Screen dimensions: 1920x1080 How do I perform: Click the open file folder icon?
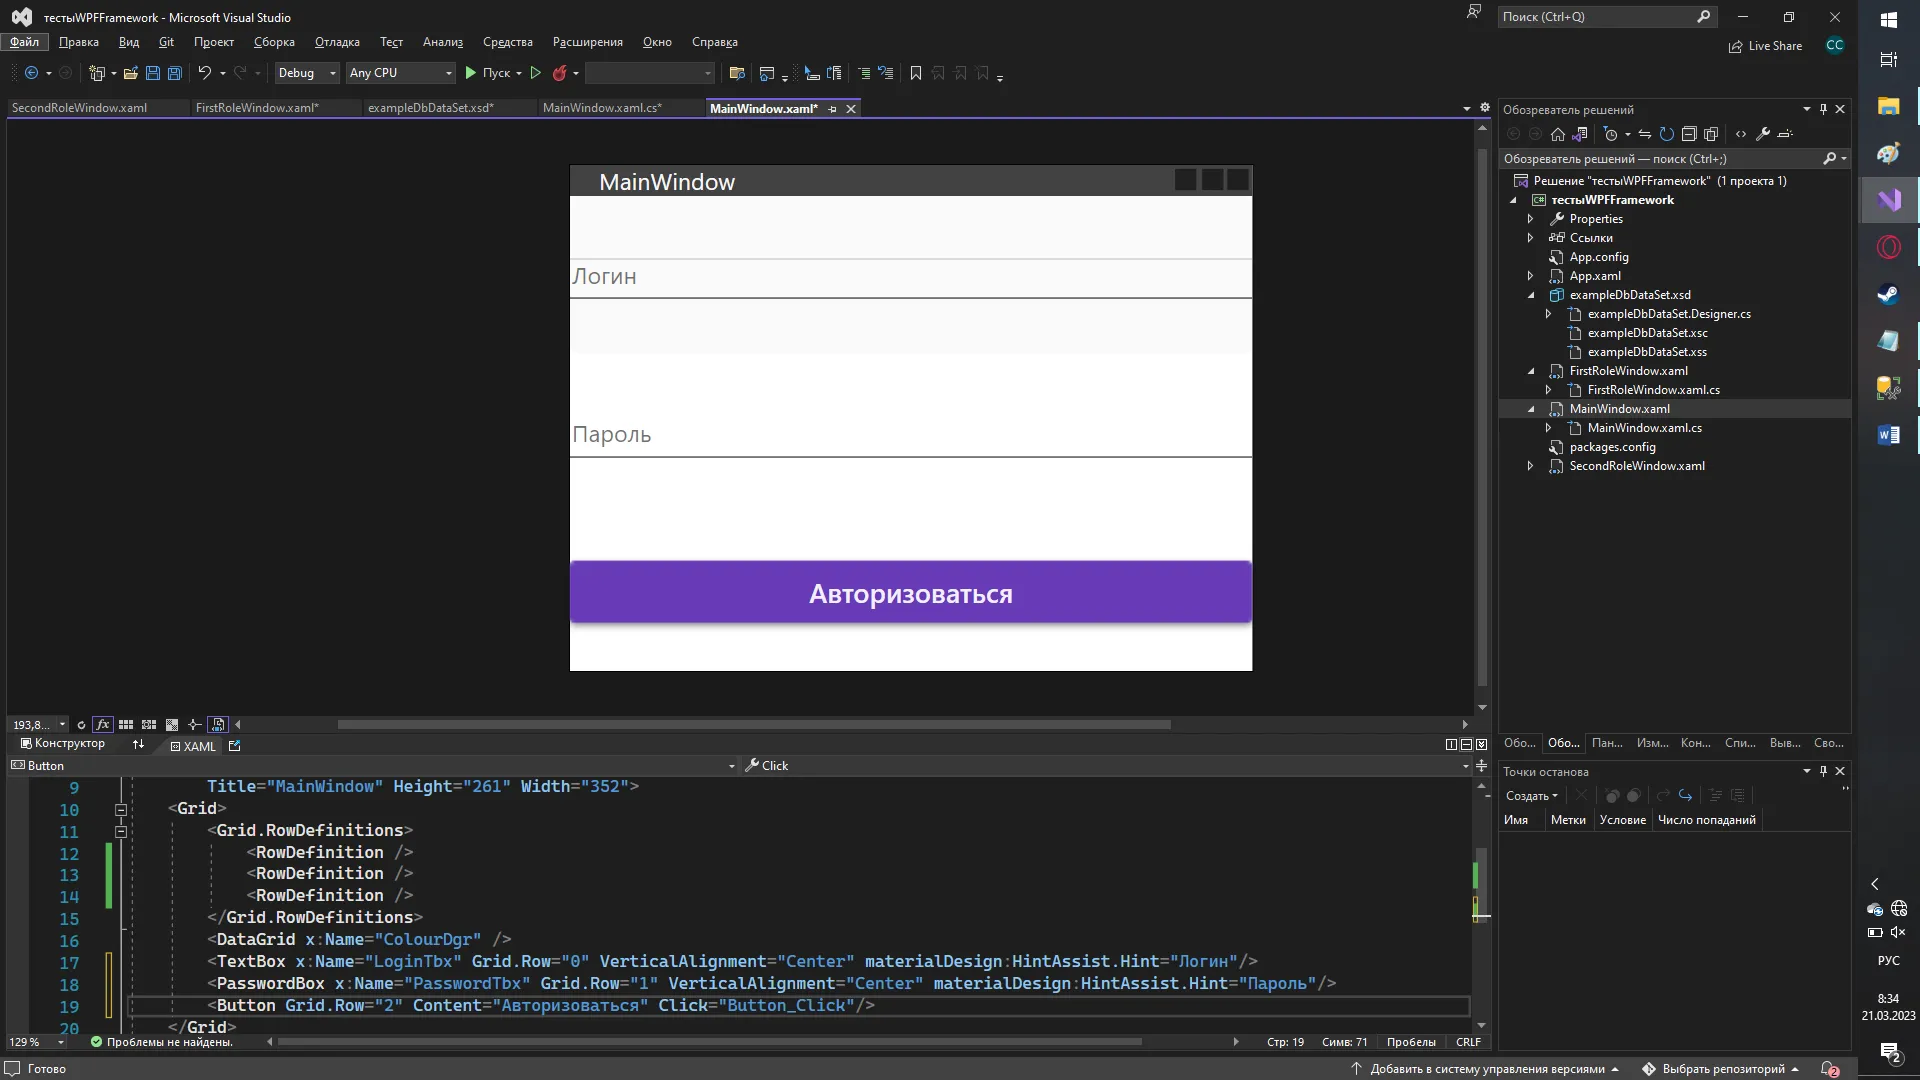pos(131,73)
